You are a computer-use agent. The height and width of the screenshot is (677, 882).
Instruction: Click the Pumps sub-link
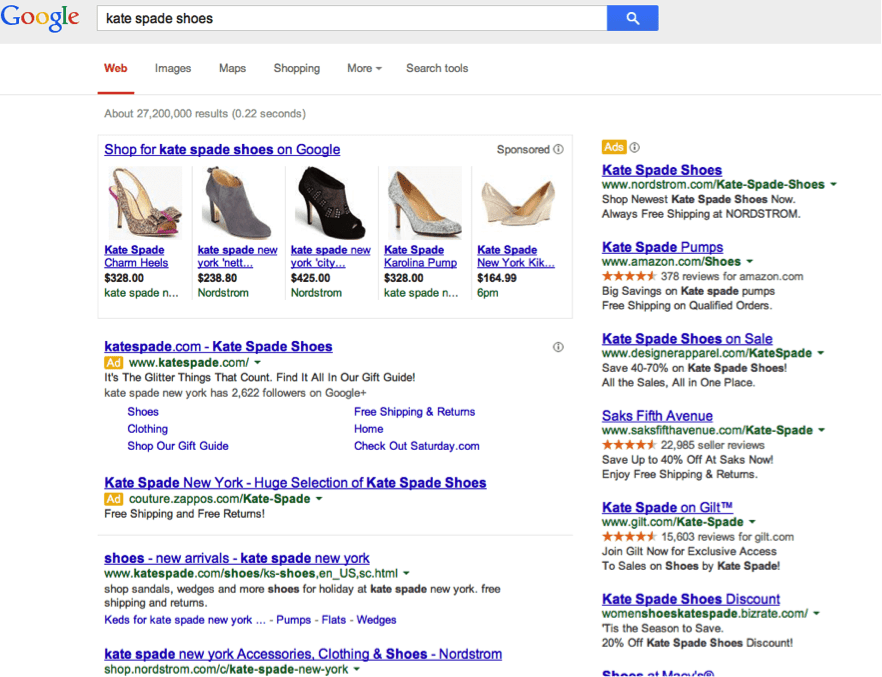(x=294, y=620)
